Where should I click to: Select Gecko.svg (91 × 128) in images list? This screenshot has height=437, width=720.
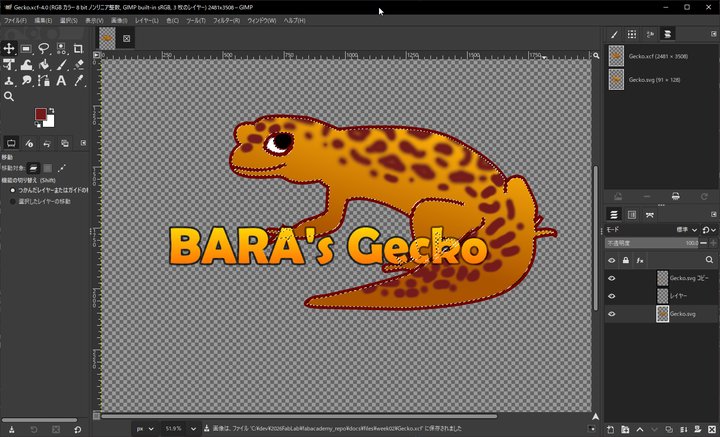coord(660,79)
